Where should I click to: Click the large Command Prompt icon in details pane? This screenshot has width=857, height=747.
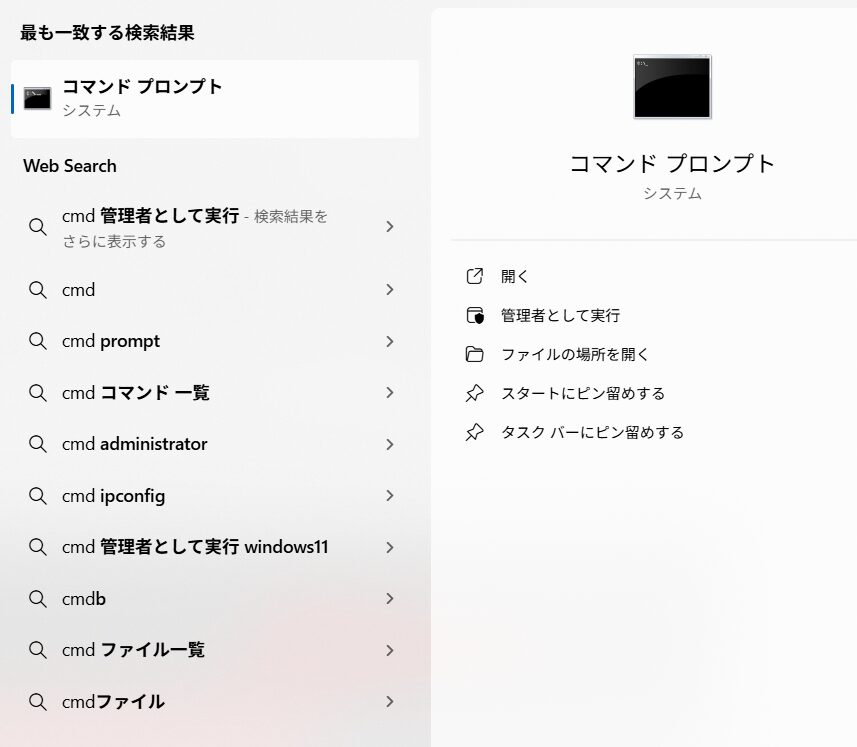tap(672, 86)
